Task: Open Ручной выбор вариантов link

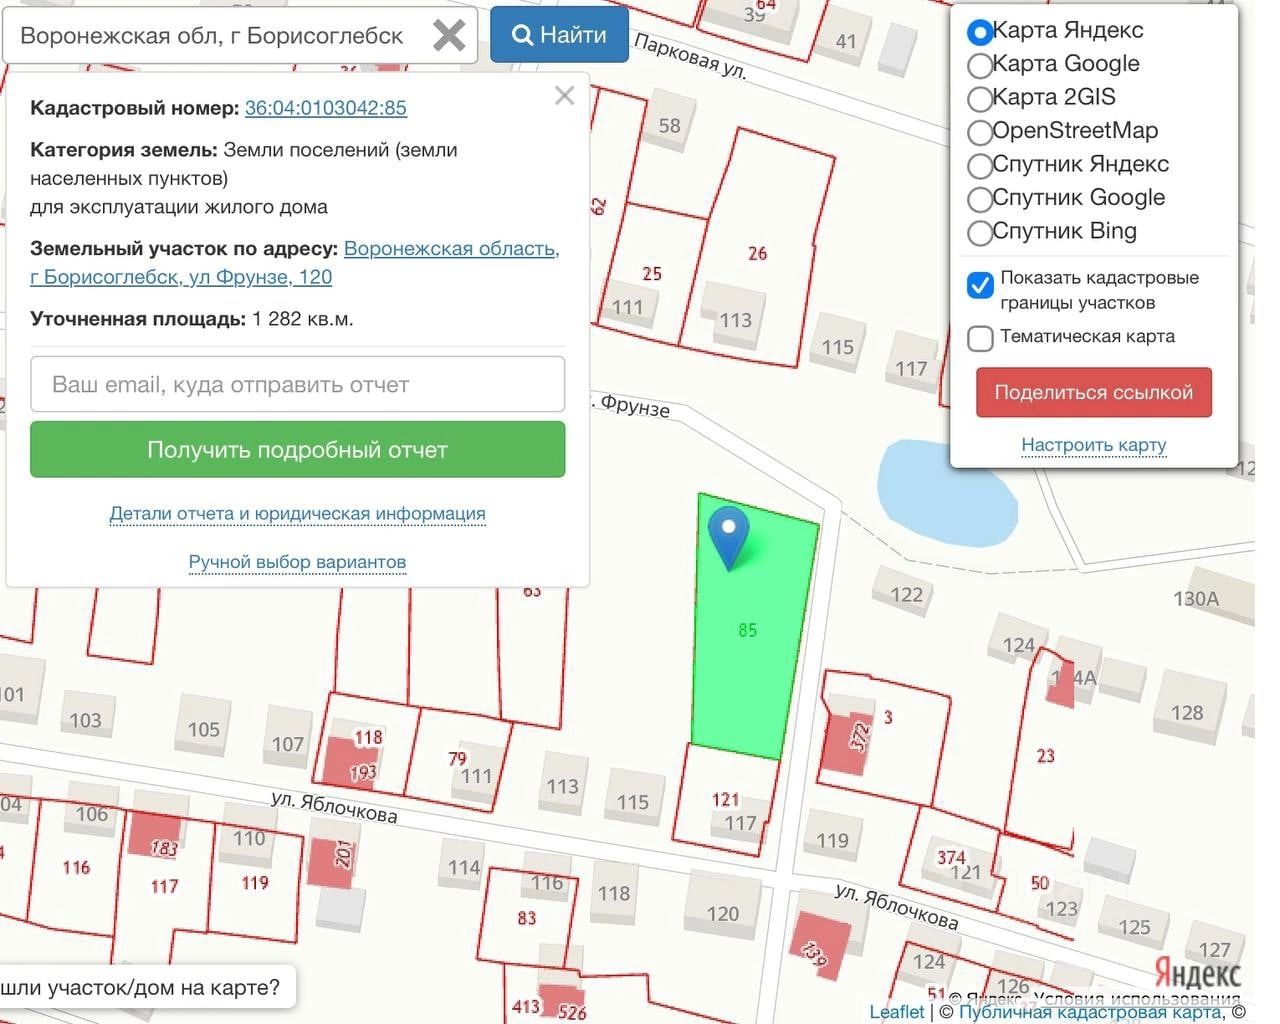Action: 297,562
